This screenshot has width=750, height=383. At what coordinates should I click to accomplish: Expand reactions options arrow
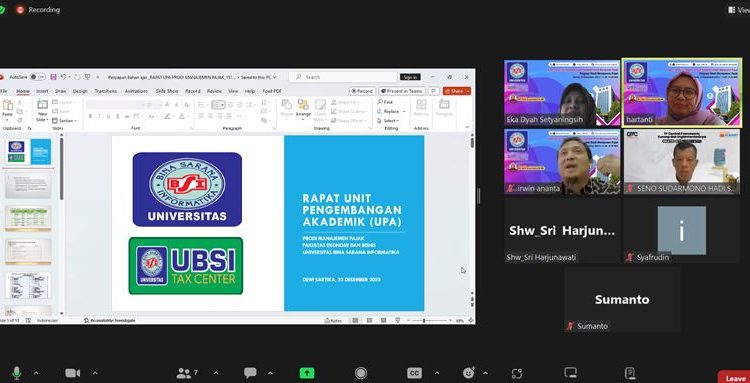(485, 373)
